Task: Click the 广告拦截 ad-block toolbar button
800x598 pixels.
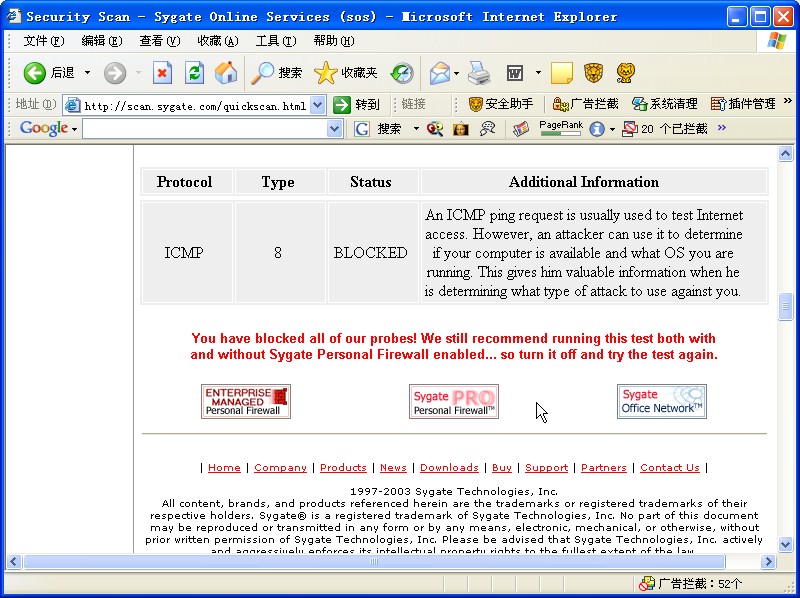Action: pyautogui.click(x=585, y=104)
